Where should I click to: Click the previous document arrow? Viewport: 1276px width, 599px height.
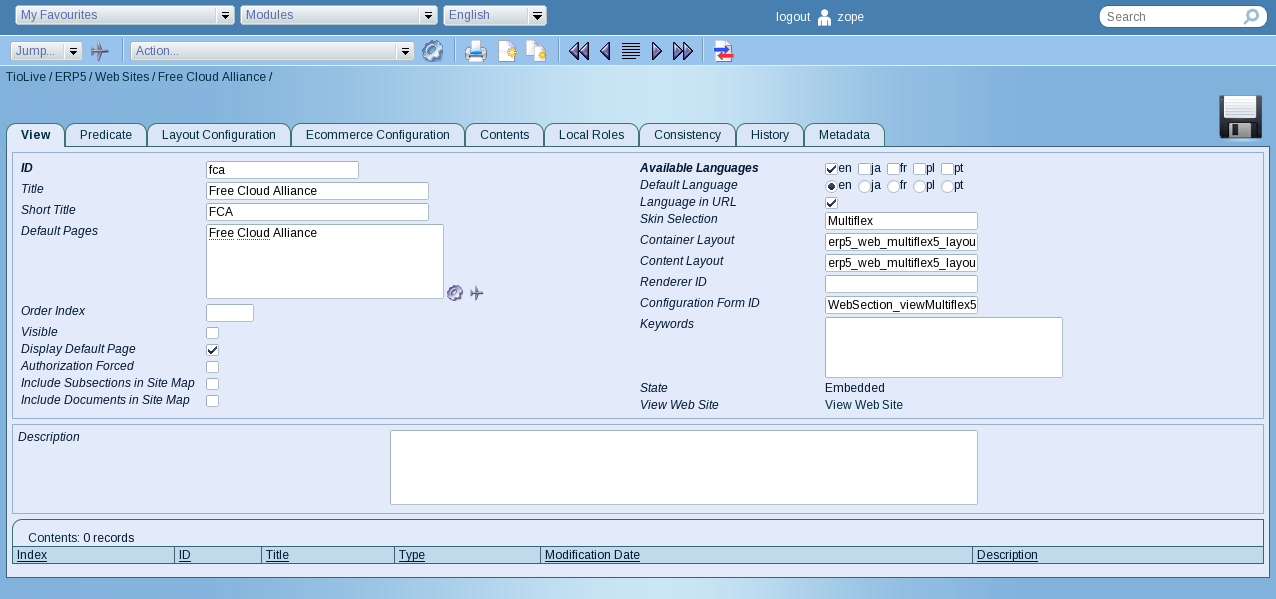pyautogui.click(x=605, y=52)
